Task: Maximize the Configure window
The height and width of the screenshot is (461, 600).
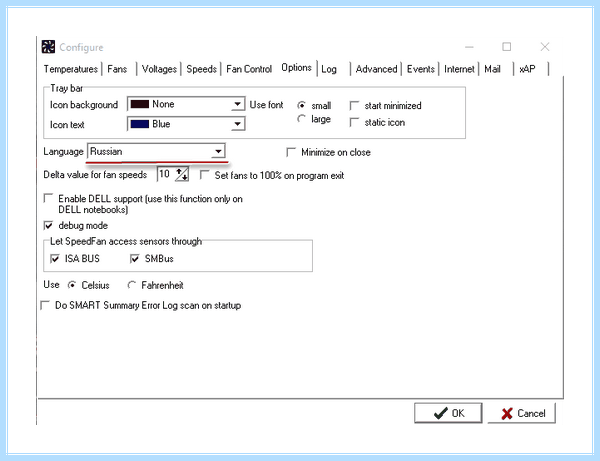Action: coord(507,47)
